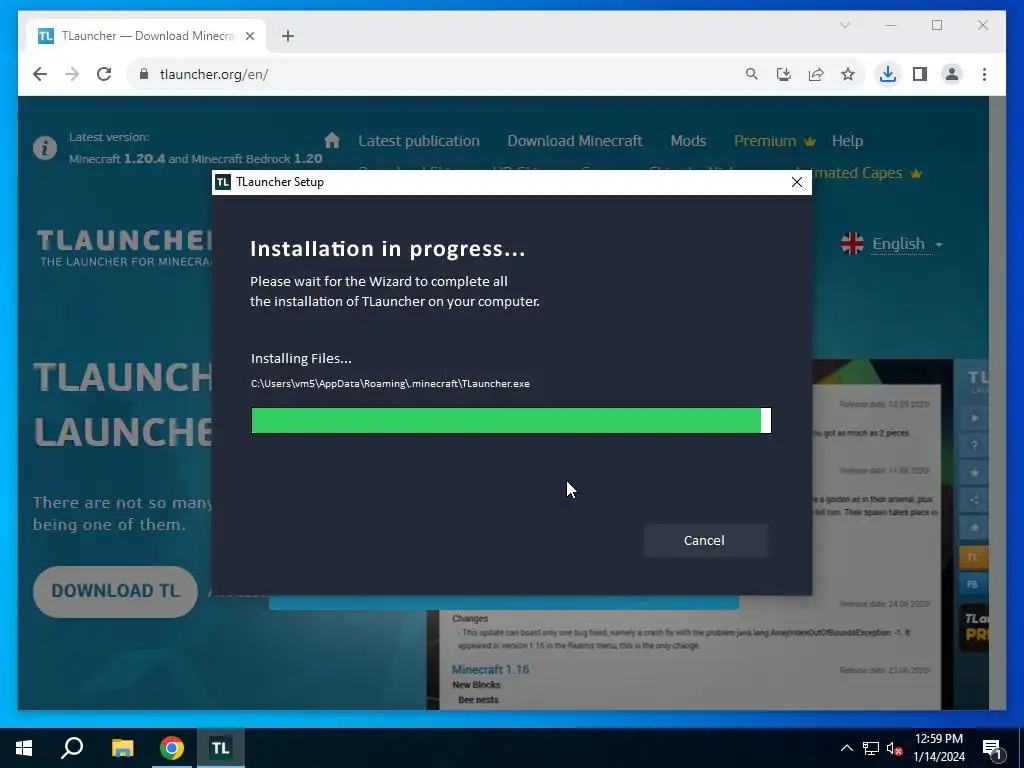Reload the tlauncher.org page
This screenshot has height=768, width=1024.
tap(104, 74)
